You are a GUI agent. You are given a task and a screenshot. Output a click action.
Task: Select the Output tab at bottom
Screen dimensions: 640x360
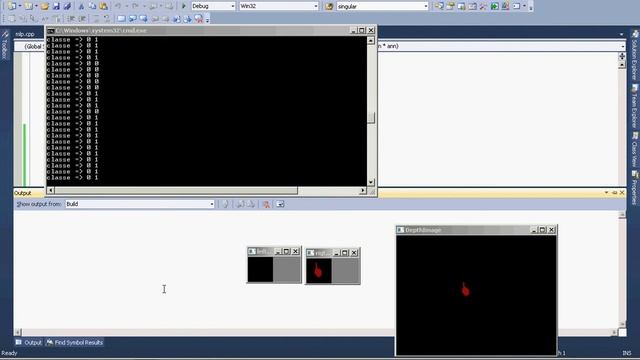[29, 342]
